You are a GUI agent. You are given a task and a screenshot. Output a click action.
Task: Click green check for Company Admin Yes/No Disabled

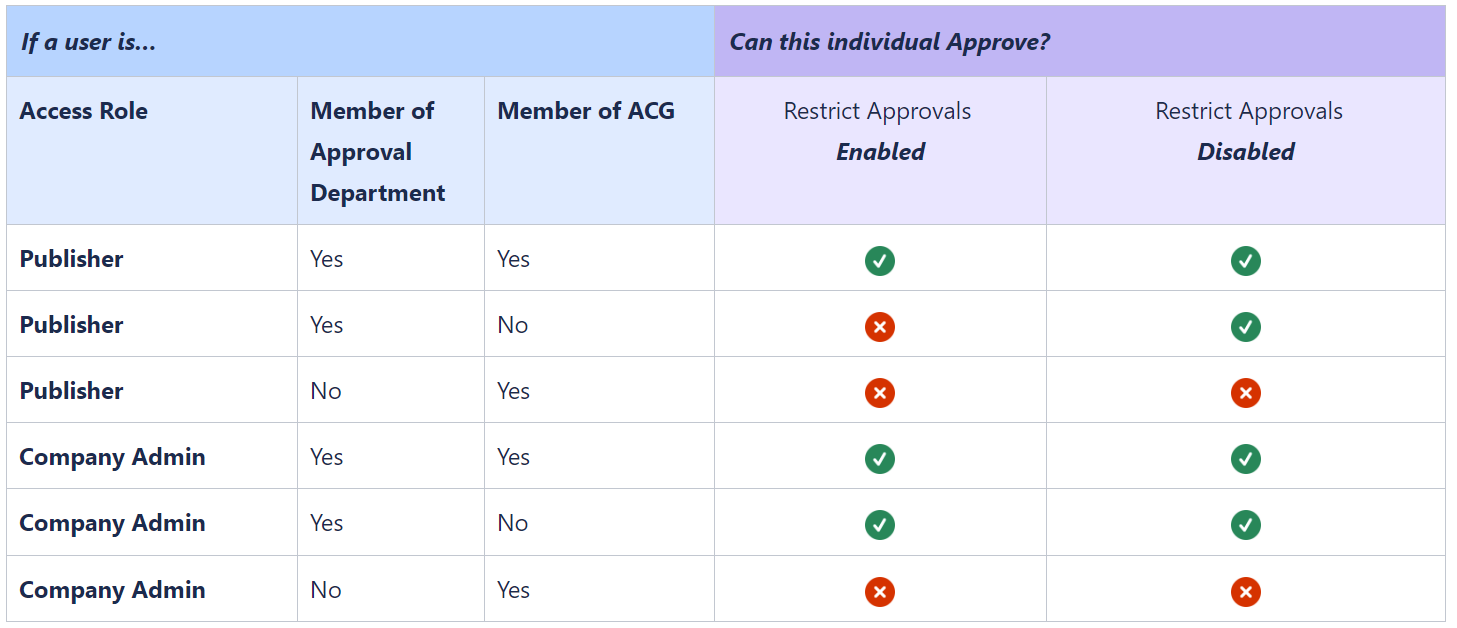pos(1246,525)
